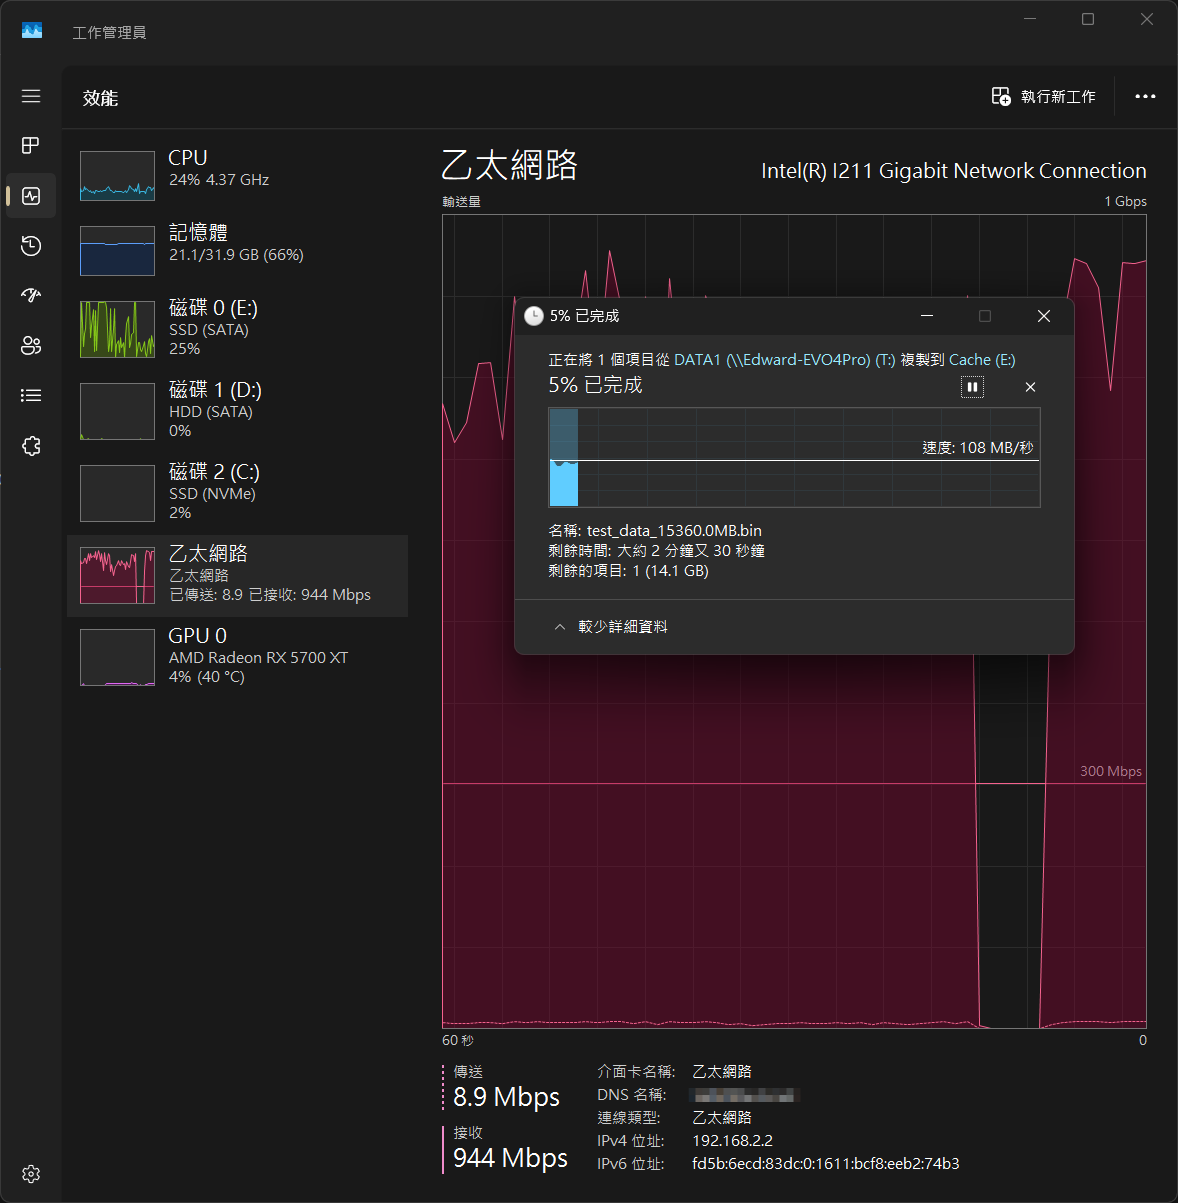Viewport: 1178px width, 1203px height.
Task: Cancel the copy with the small X
Action: [x=1030, y=387]
